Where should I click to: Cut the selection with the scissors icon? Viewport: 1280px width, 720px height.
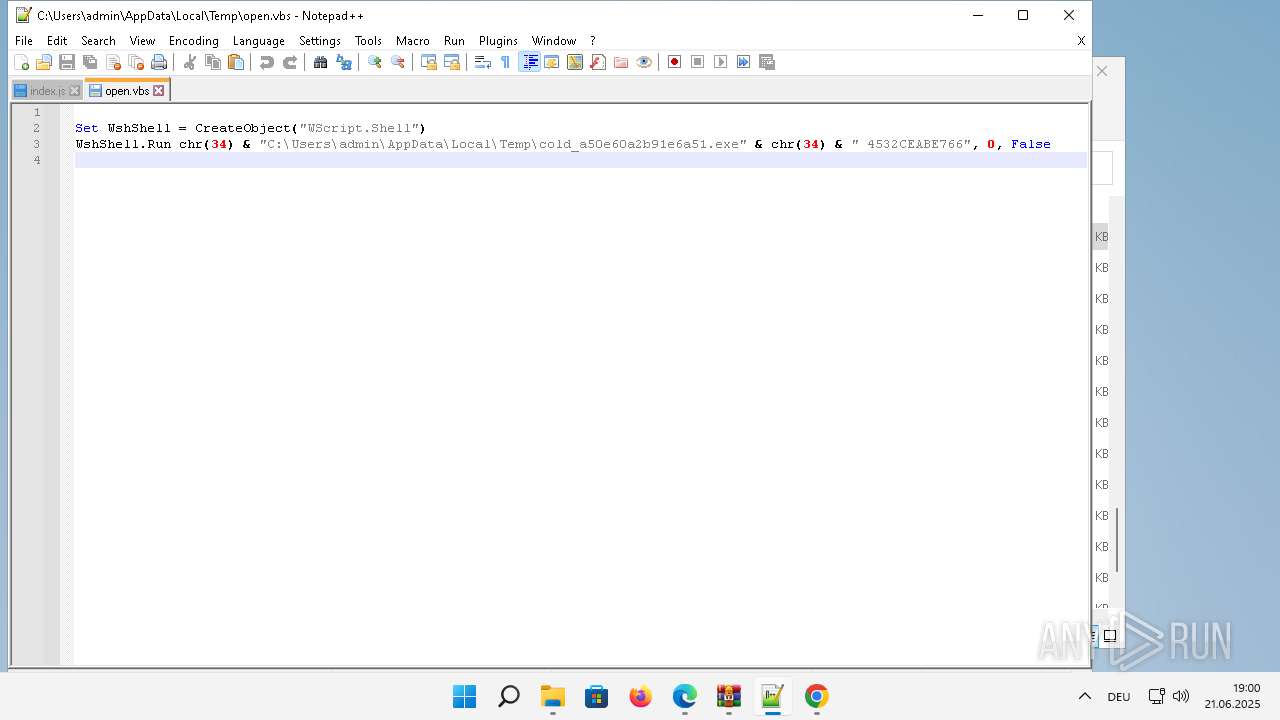(189, 62)
